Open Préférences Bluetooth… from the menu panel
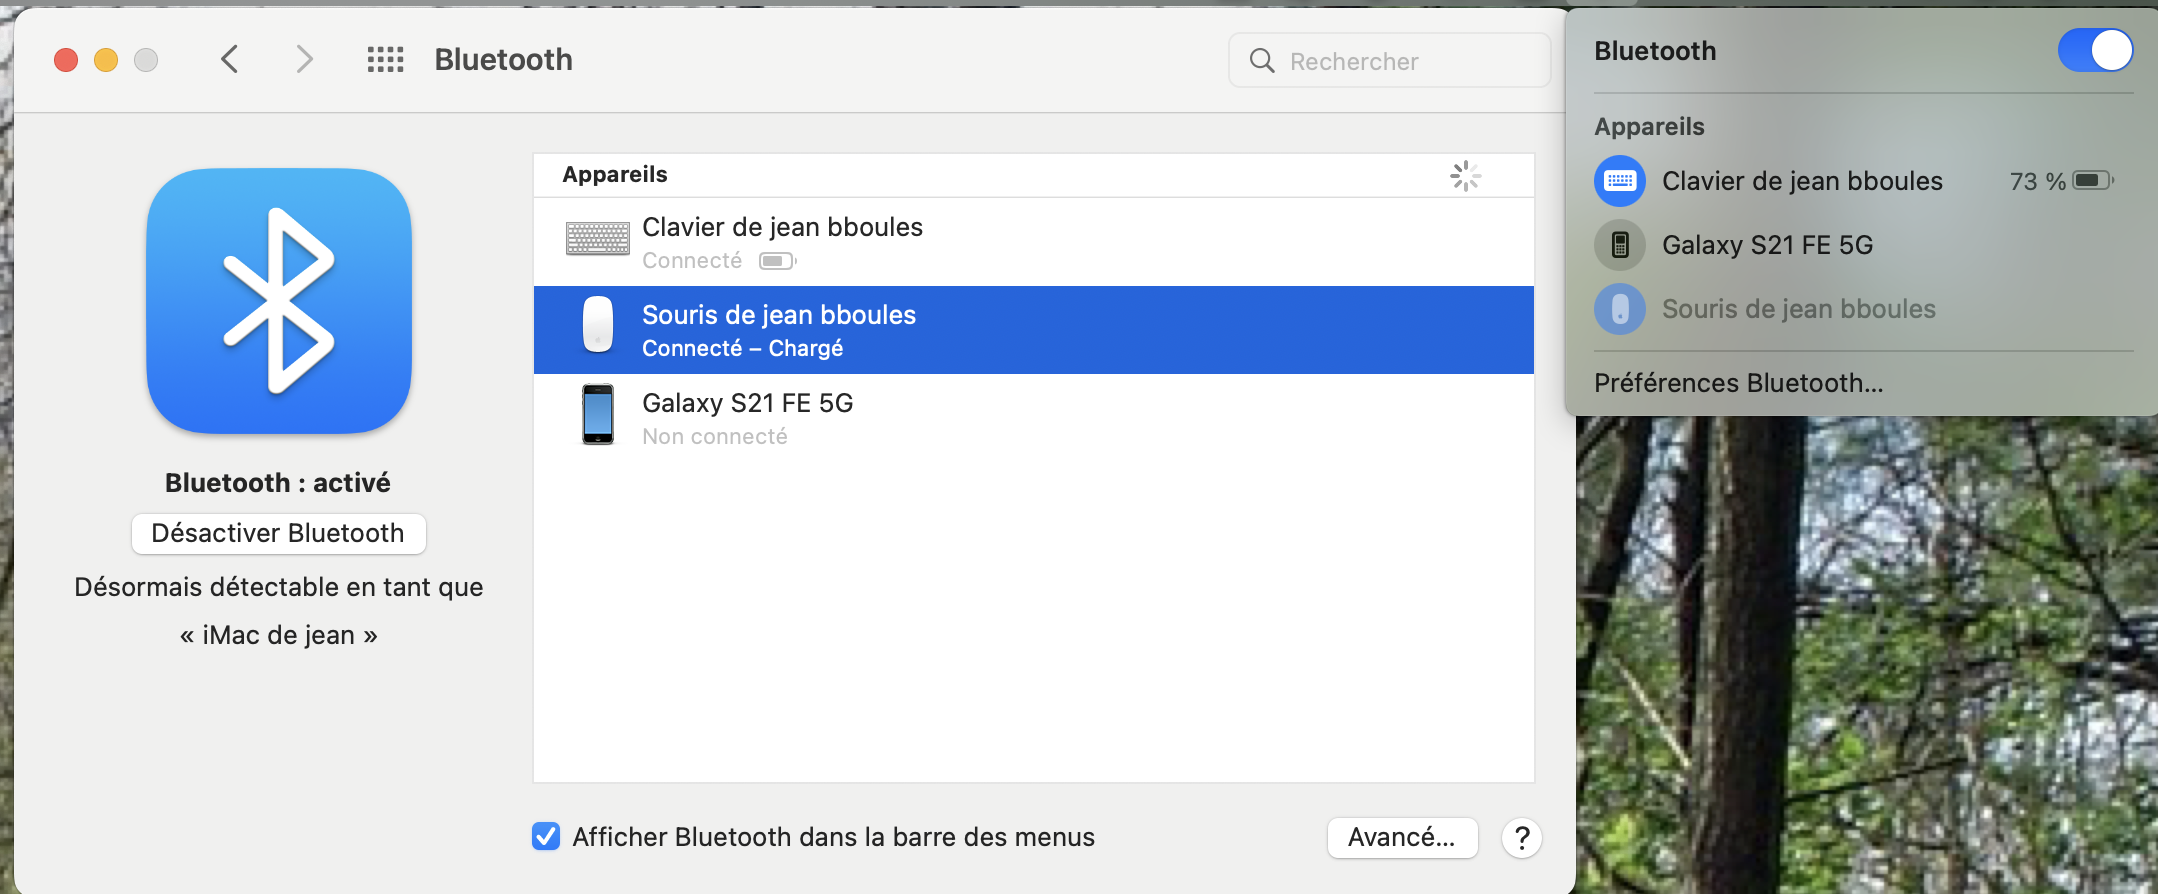This screenshot has height=894, width=2158. [x=1738, y=383]
